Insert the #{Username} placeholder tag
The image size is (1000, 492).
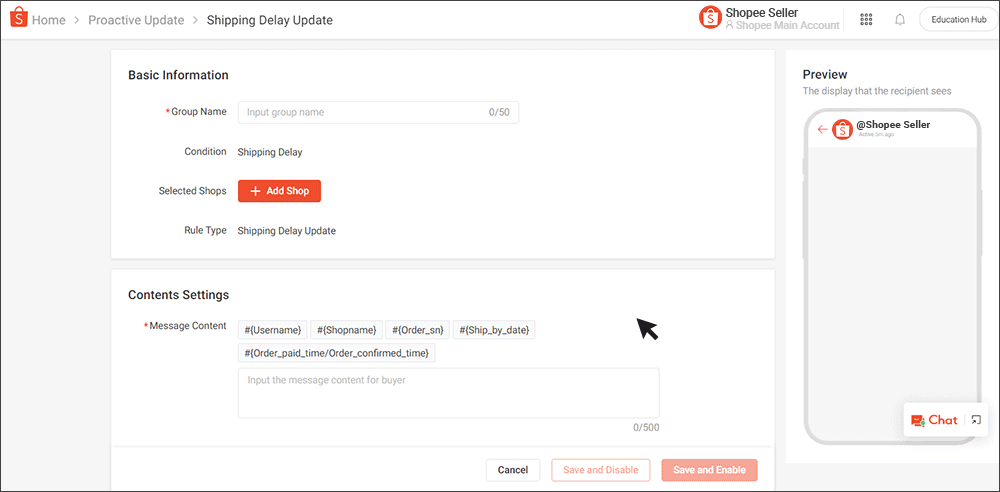coord(273,330)
